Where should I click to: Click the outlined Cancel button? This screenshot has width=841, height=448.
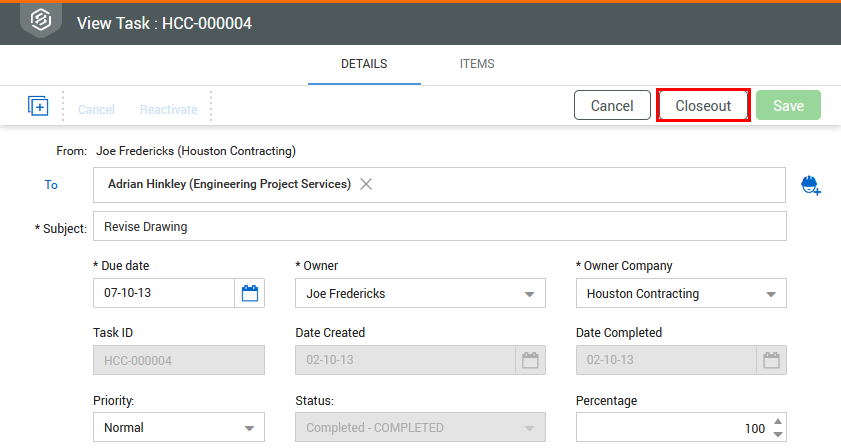pos(612,106)
